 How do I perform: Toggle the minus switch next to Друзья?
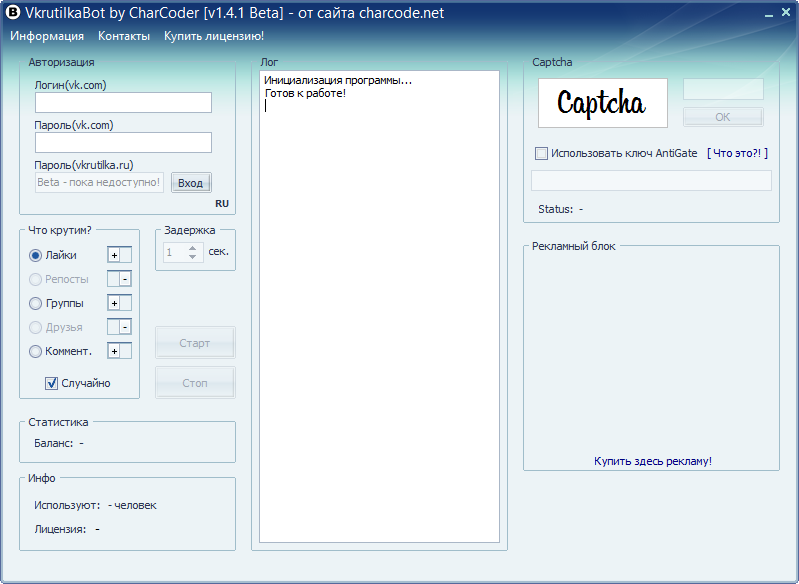coord(119,327)
